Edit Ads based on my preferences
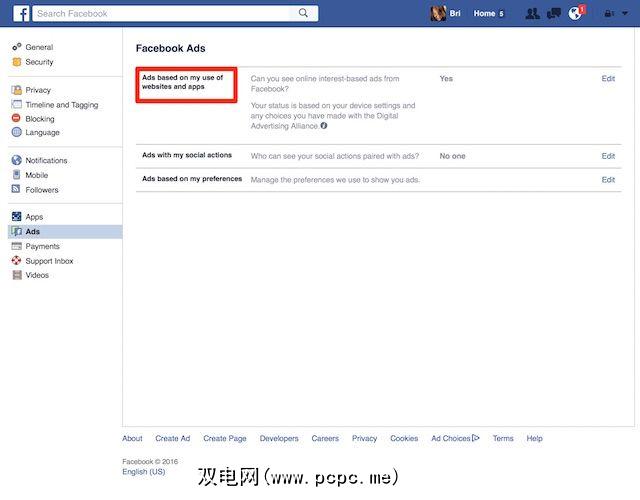640x500 pixels. (608, 180)
